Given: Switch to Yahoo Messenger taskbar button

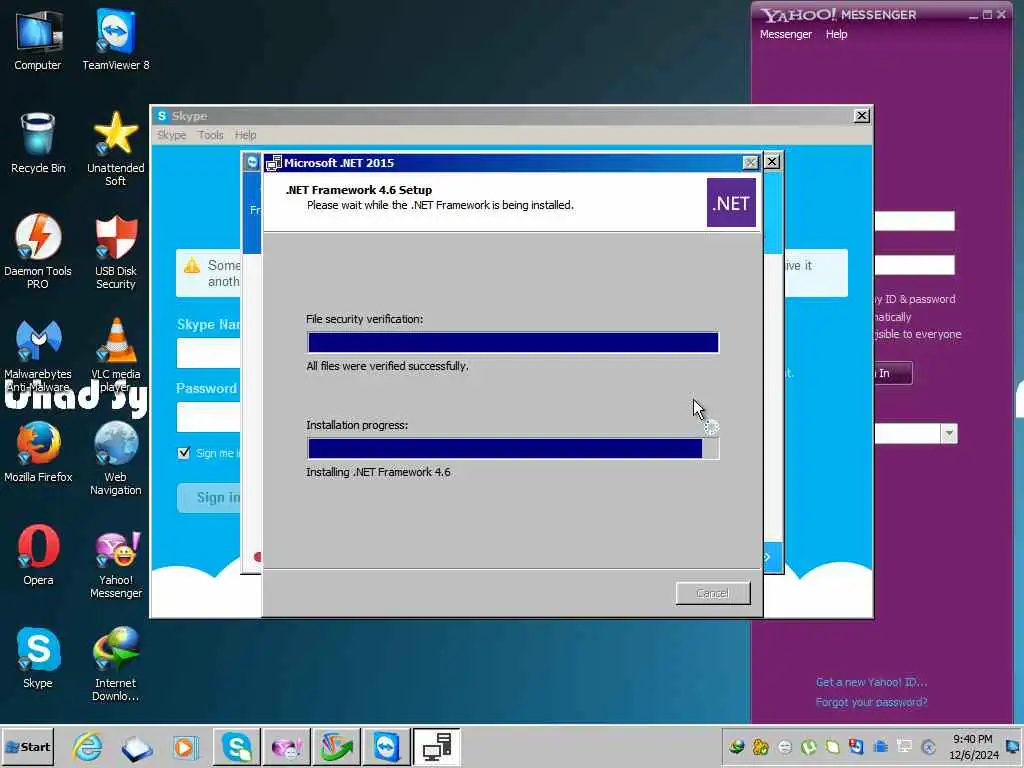Looking at the screenshot, I should point(287,747).
